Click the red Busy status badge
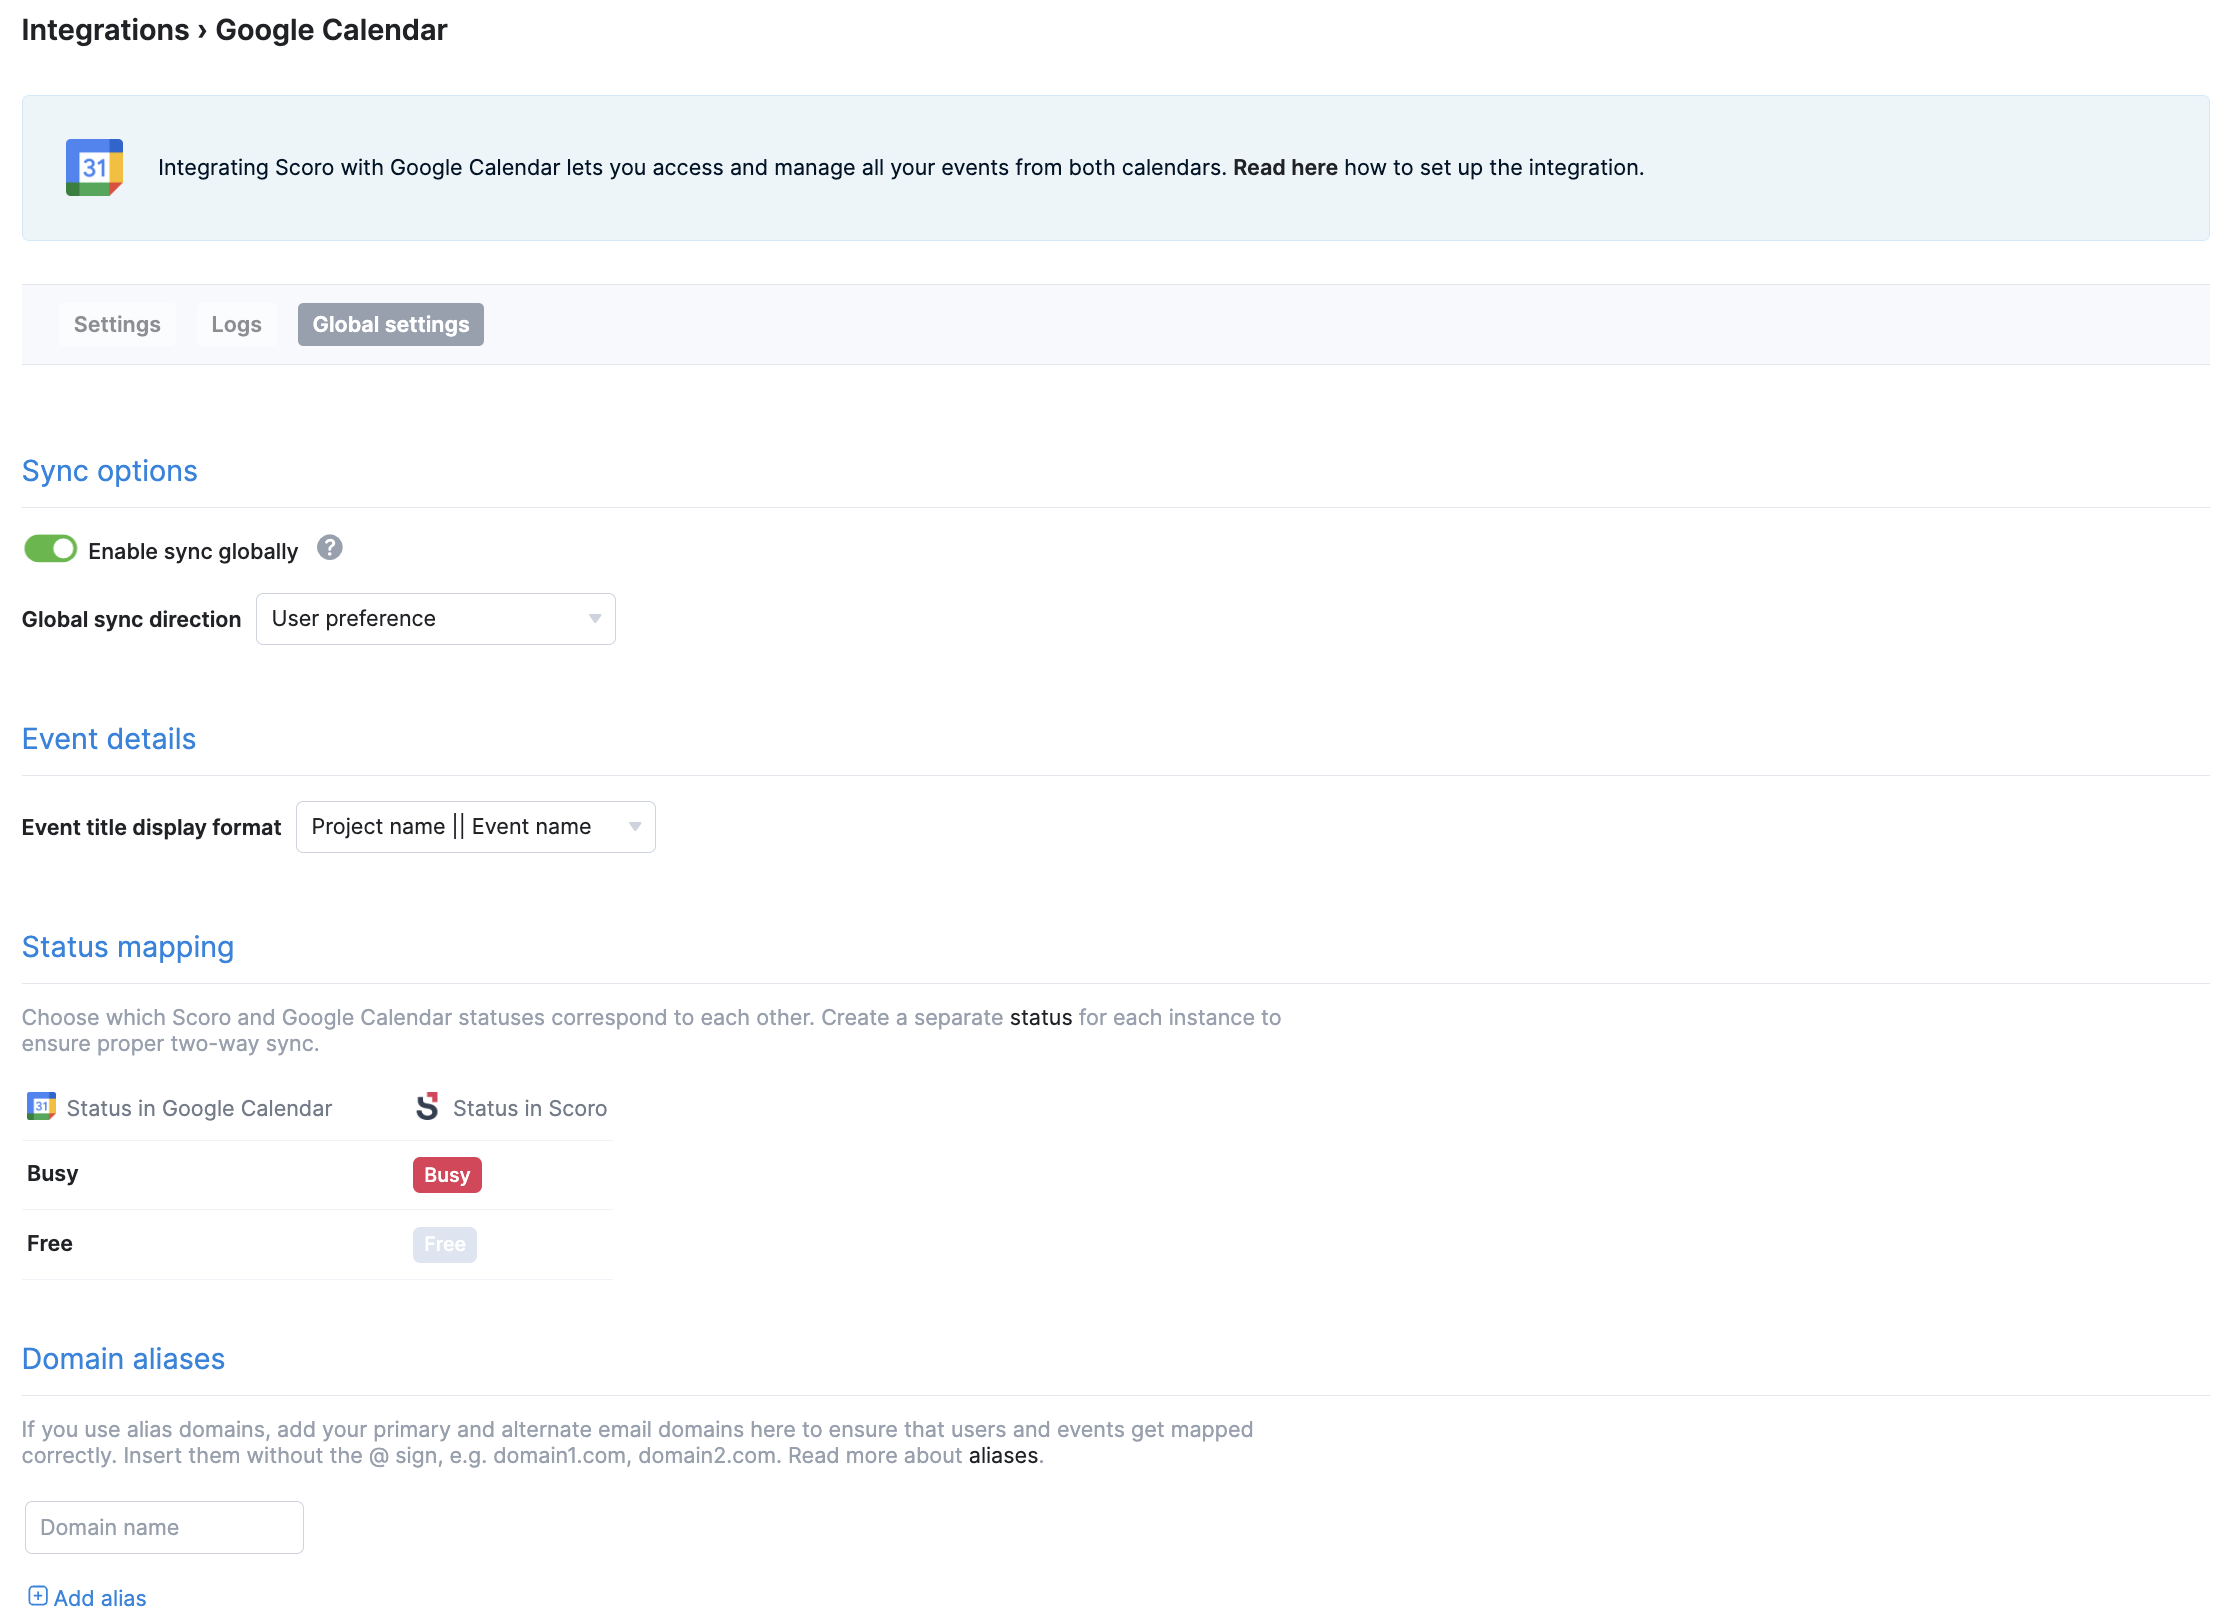The height and width of the screenshot is (1622, 2240). (447, 1175)
